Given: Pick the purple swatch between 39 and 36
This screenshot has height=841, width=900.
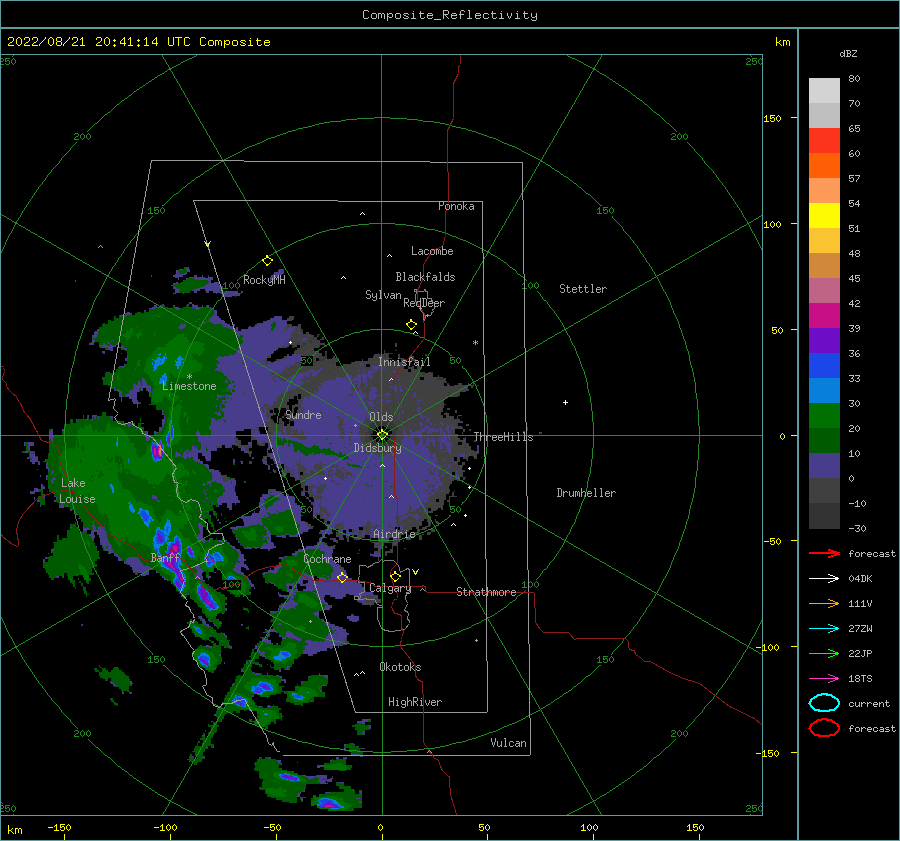Looking at the screenshot, I should [x=824, y=340].
